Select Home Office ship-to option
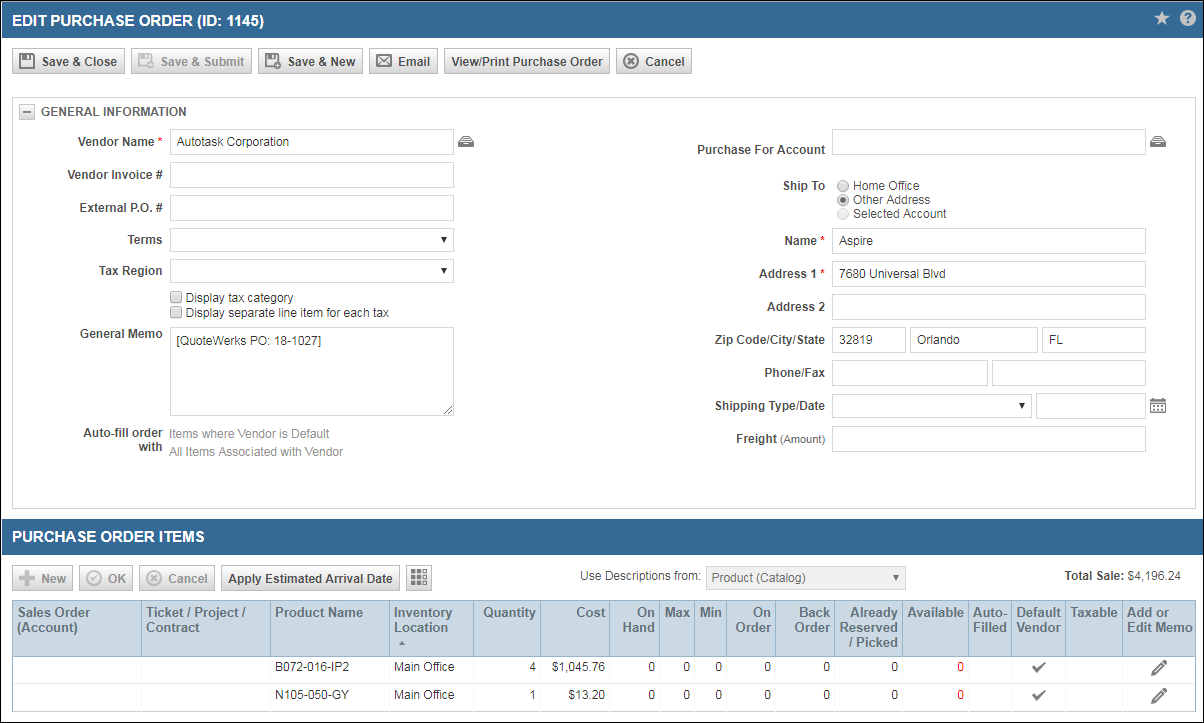The image size is (1204, 723). click(843, 186)
